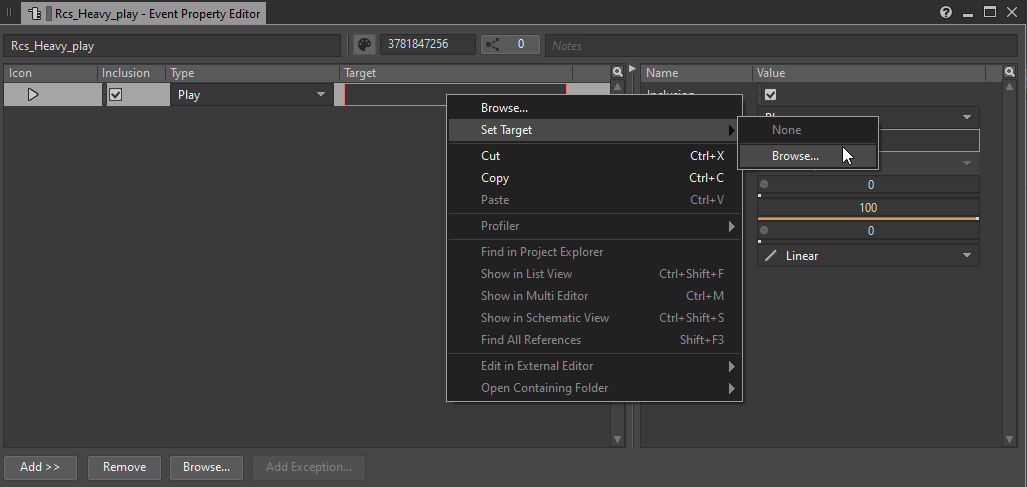Open the Play action type dropdown
1027x487 pixels.
pyautogui.click(x=321, y=95)
